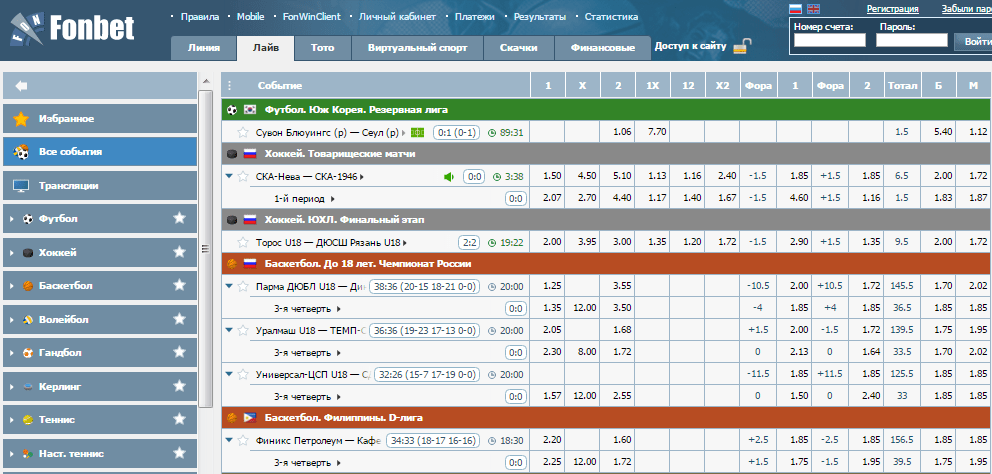Screen dimensions: 992x474
Task: Open the FonWinClient link
Action: pyautogui.click(x=311, y=17)
